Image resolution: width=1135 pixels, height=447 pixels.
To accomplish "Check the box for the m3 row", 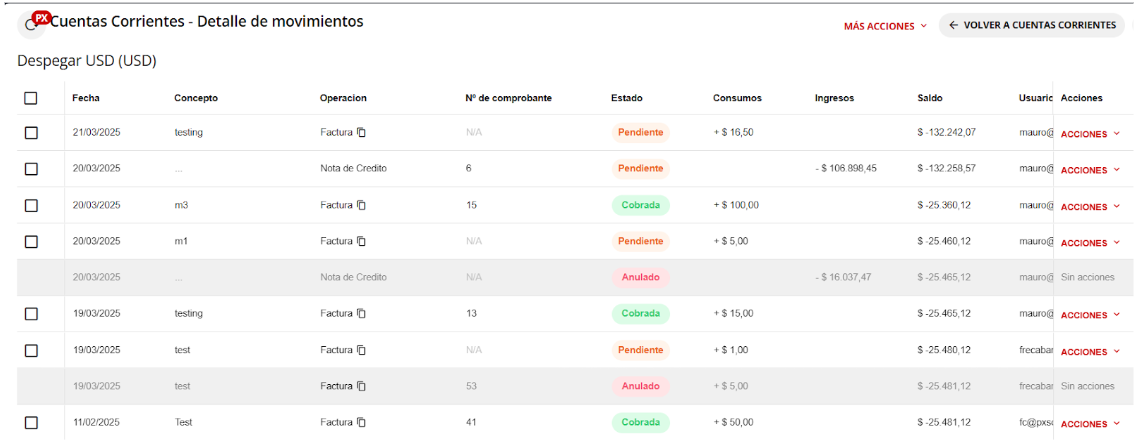I will tap(31, 205).
